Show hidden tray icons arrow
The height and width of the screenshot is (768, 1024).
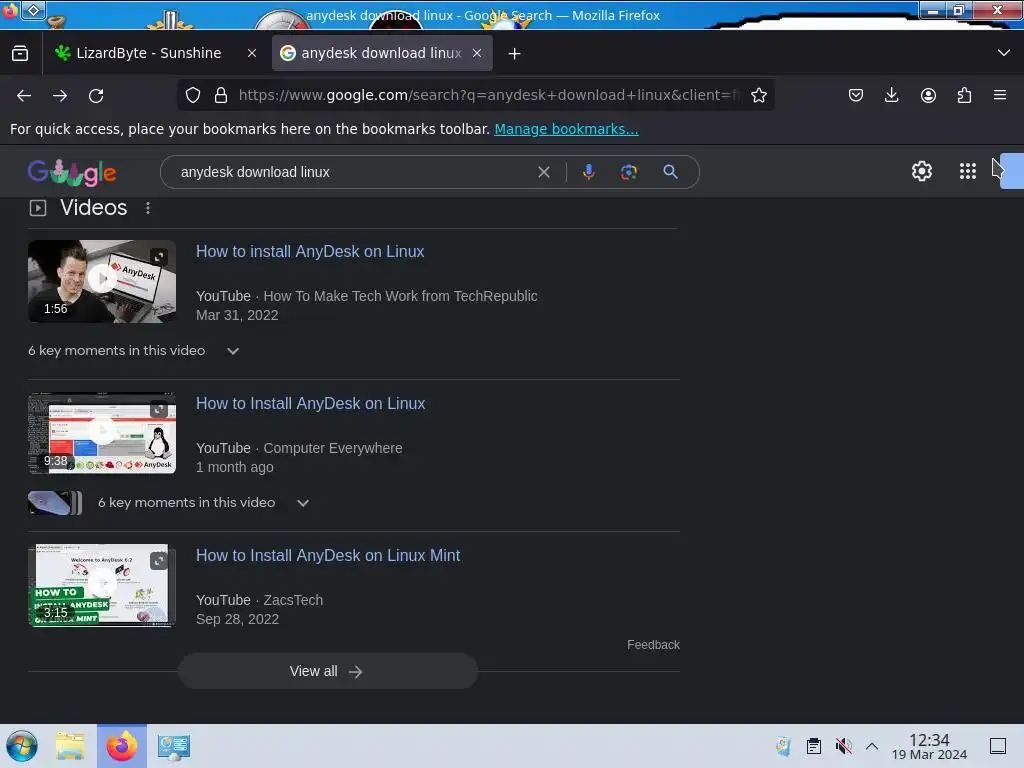[872, 746]
